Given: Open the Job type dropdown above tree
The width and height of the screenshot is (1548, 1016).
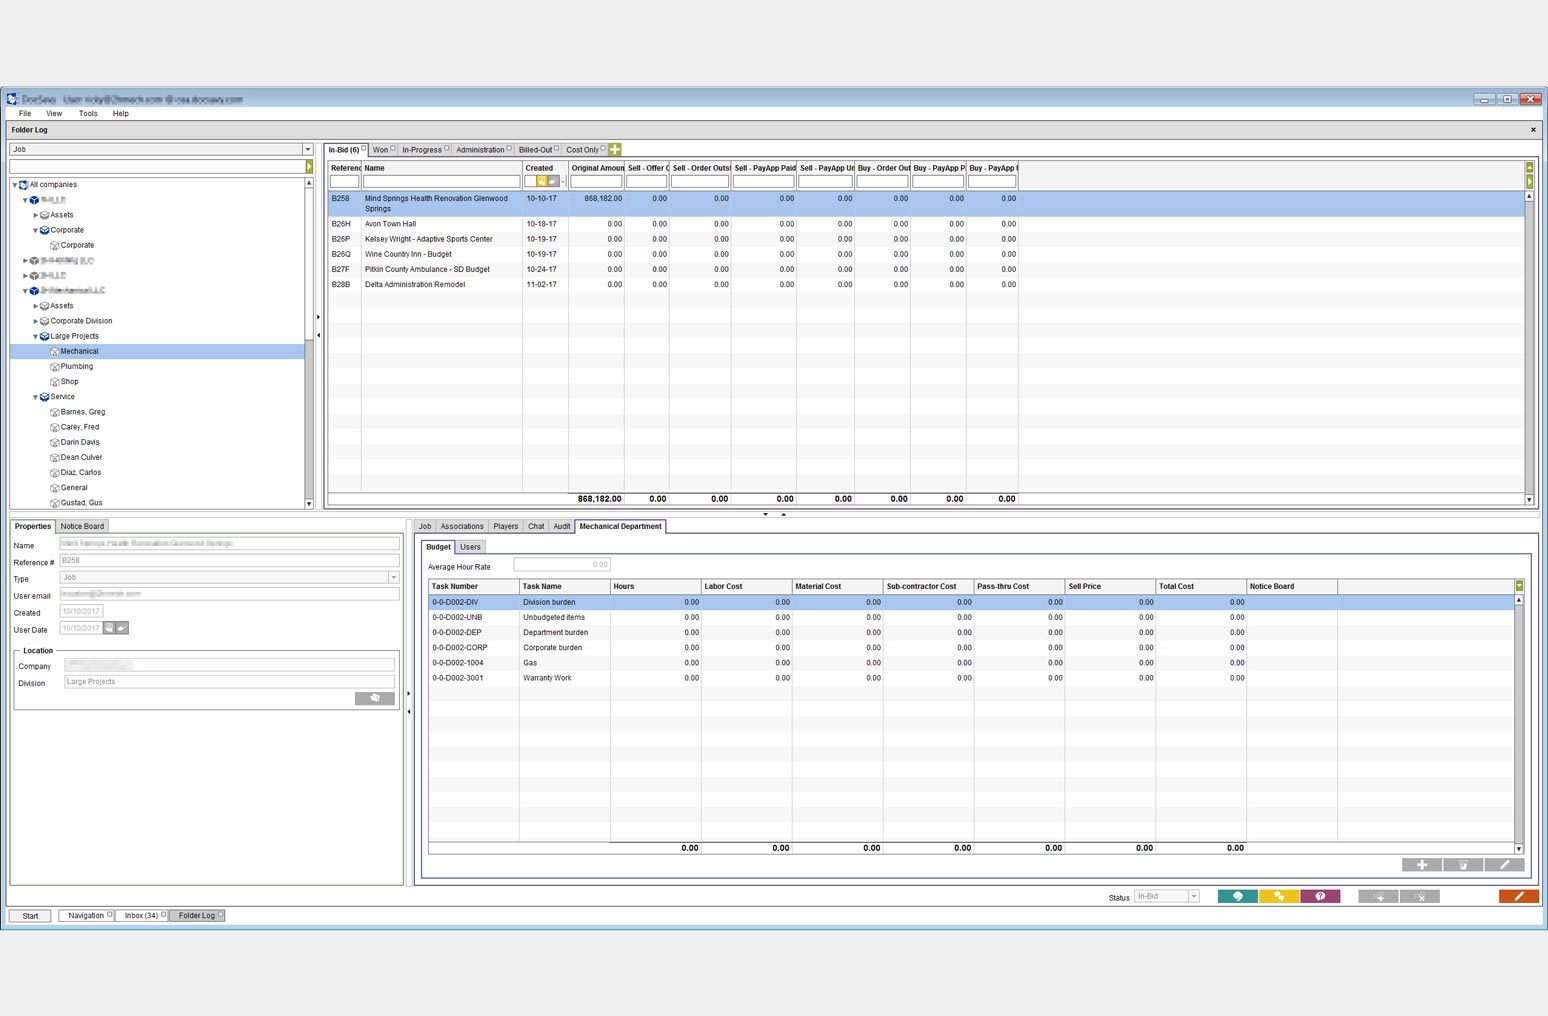Looking at the screenshot, I should click(x=308, y=149).
